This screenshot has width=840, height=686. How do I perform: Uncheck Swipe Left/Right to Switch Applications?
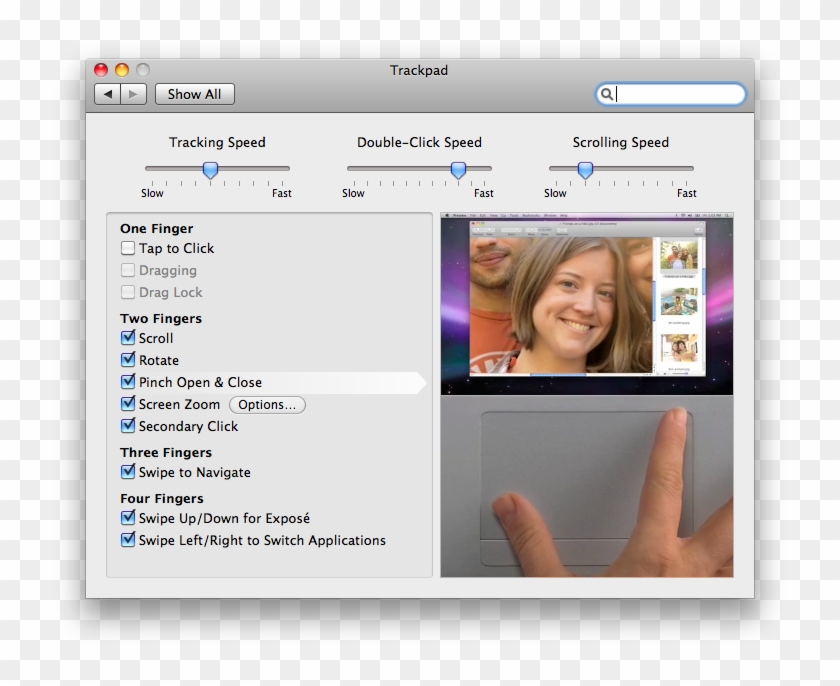pos(127,540)
